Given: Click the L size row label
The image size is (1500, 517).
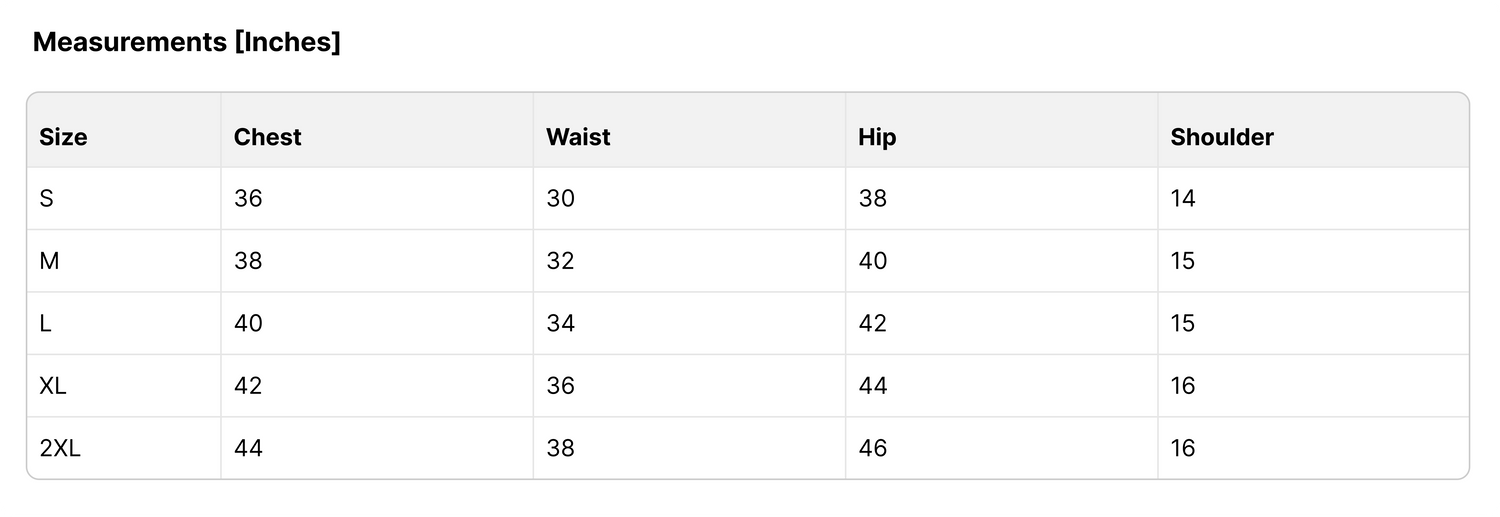Looking at the screenshot, I should coord(45,323).
